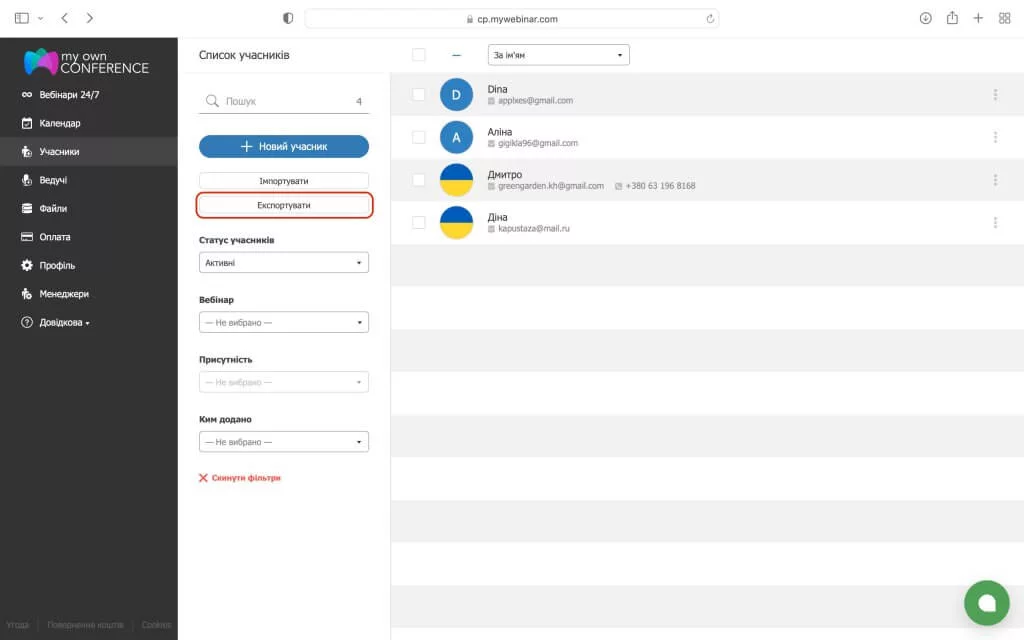Open the three-dot options for Дмитро

point(995,180)
